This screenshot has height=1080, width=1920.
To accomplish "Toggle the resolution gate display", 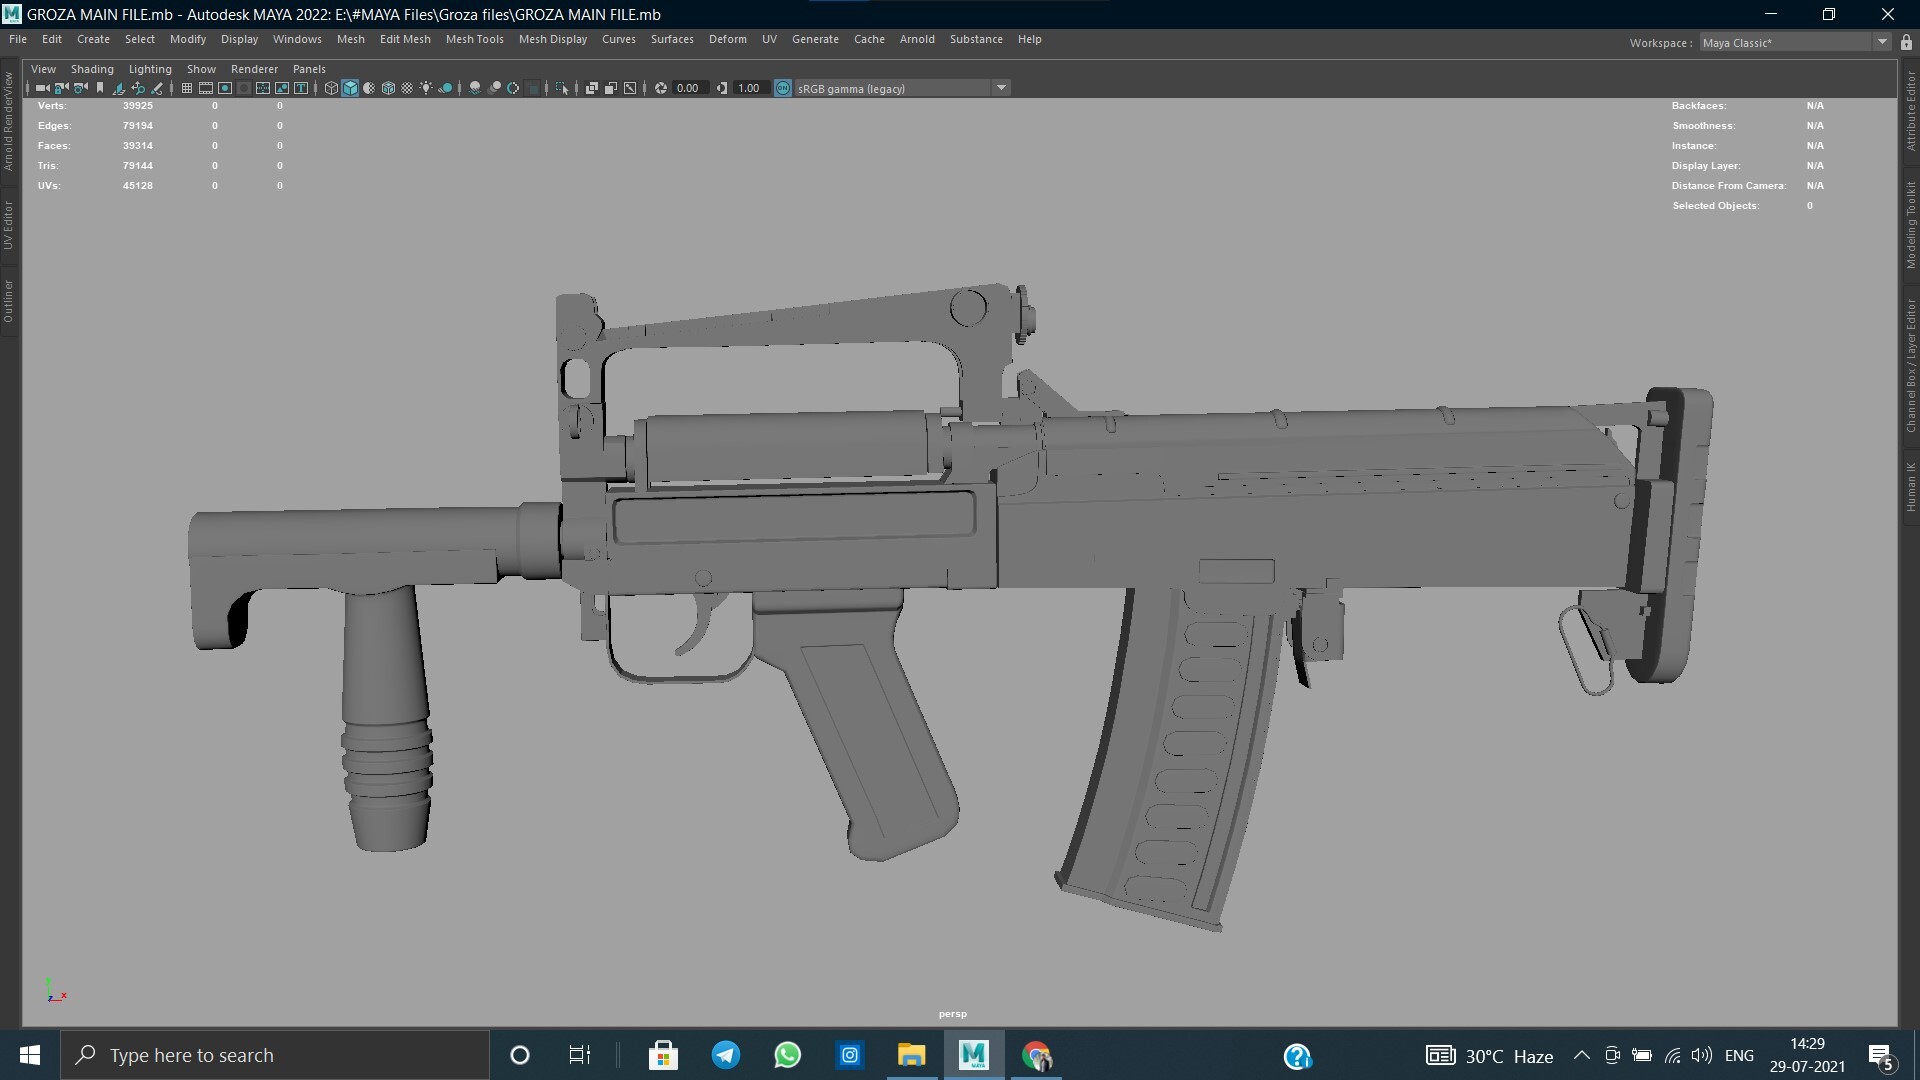I will (x=224, y=88).
